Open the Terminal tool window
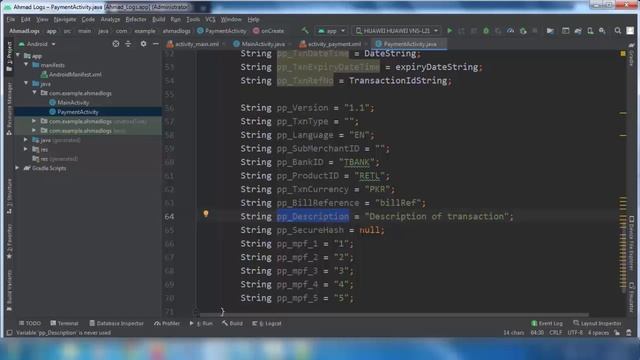 click(x=64, y=323)
